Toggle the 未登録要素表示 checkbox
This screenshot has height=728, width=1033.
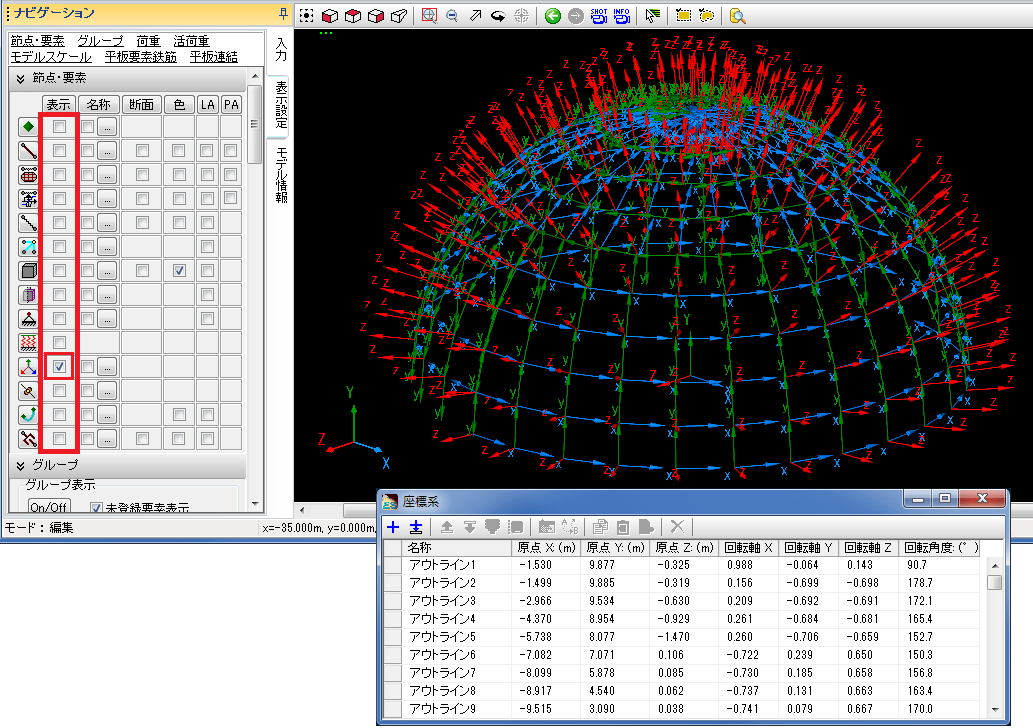97,507
